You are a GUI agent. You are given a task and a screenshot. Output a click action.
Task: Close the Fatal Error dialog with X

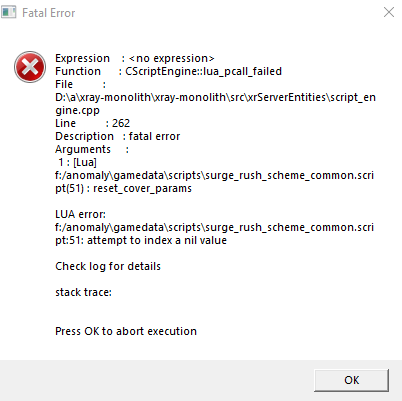(x=389, y=12)
